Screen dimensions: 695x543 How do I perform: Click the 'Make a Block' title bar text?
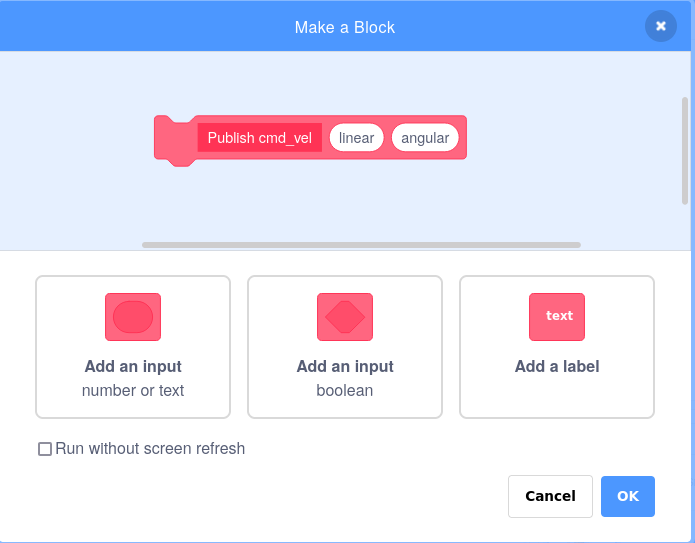point(345,27)
